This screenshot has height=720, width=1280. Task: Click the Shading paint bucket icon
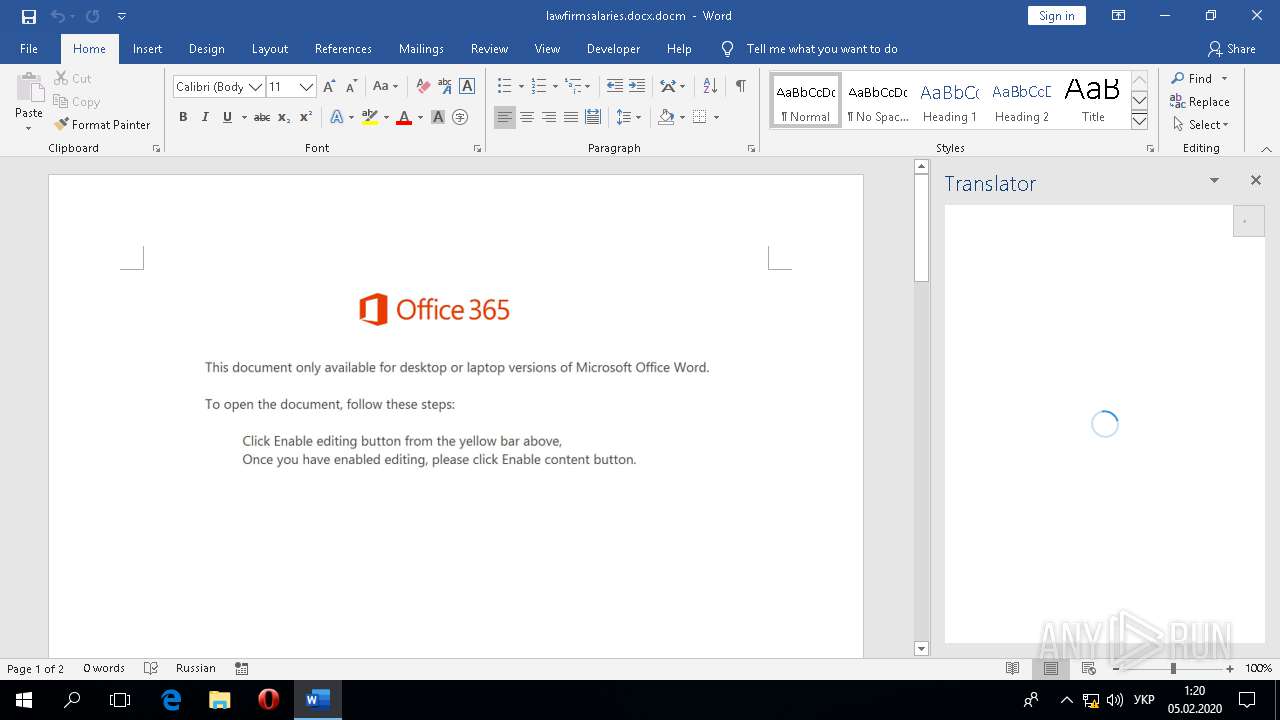pyautogui.click(x=666, y=117)
